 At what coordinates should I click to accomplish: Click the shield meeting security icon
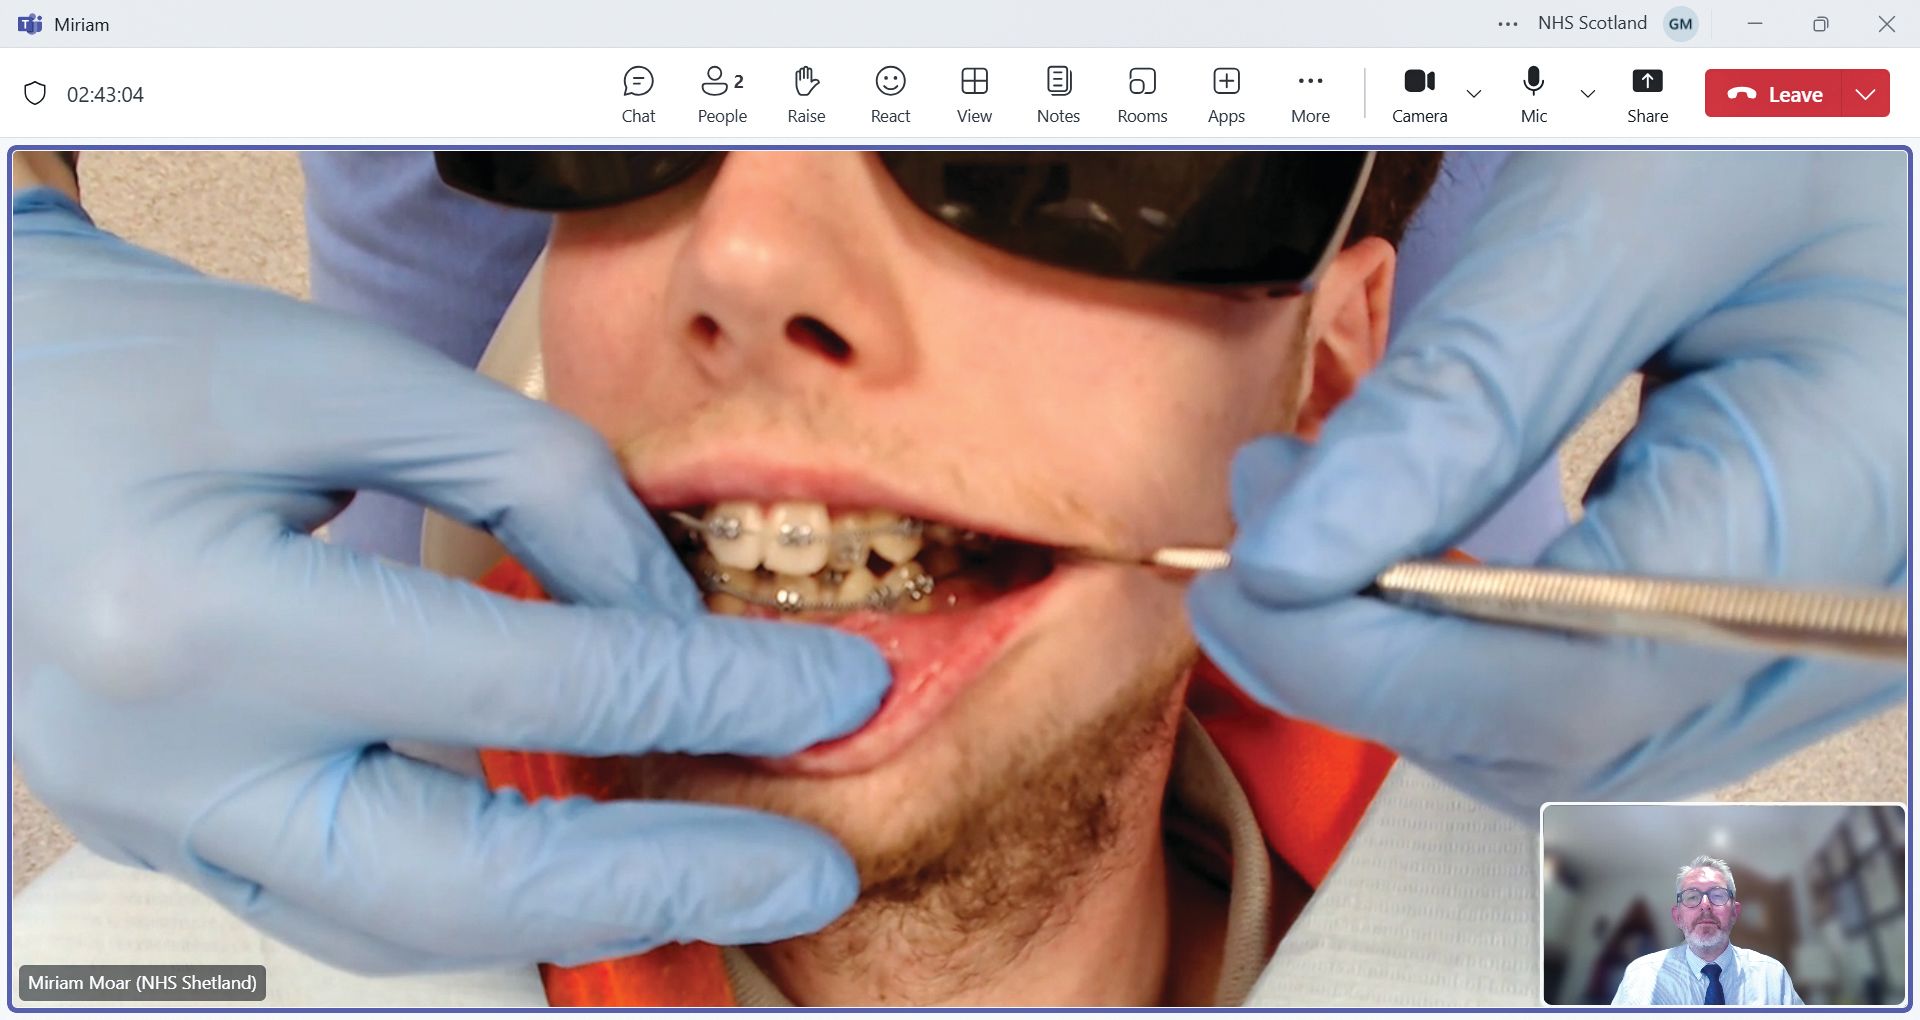click(35, 94)
